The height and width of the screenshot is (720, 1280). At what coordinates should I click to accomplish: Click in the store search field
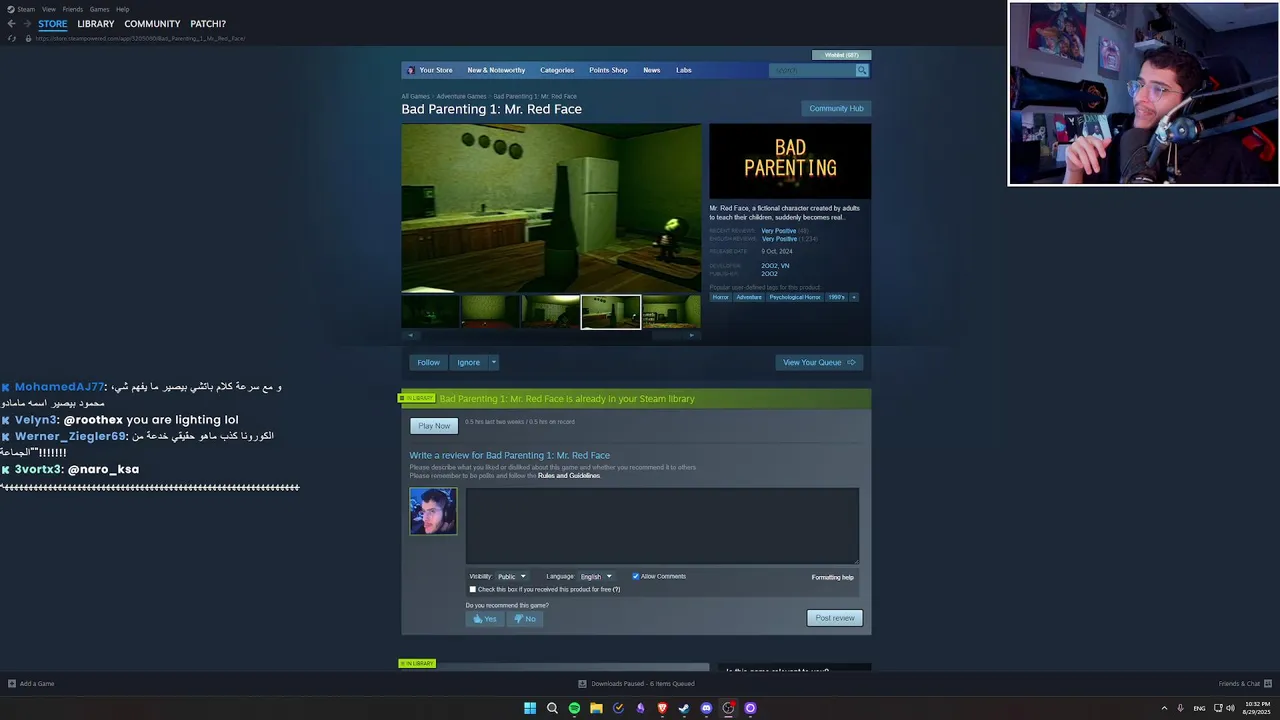pos(812,70)
